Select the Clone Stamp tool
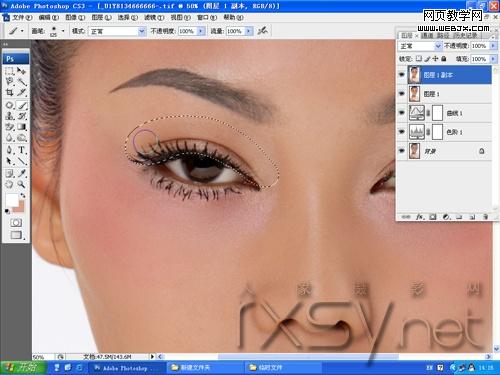500x375 pixels. [x=9, y=116]
